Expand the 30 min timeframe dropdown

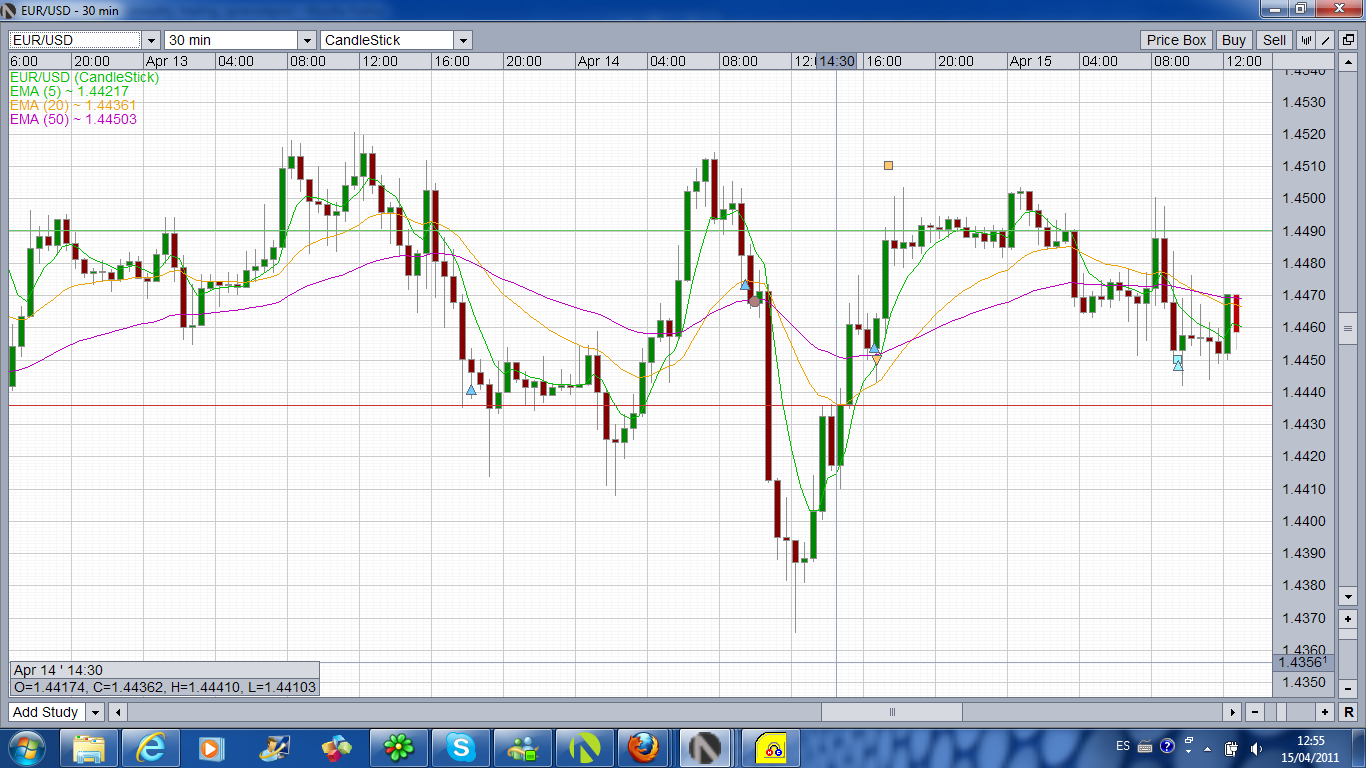pyautogui.click(x=307, y=40)
